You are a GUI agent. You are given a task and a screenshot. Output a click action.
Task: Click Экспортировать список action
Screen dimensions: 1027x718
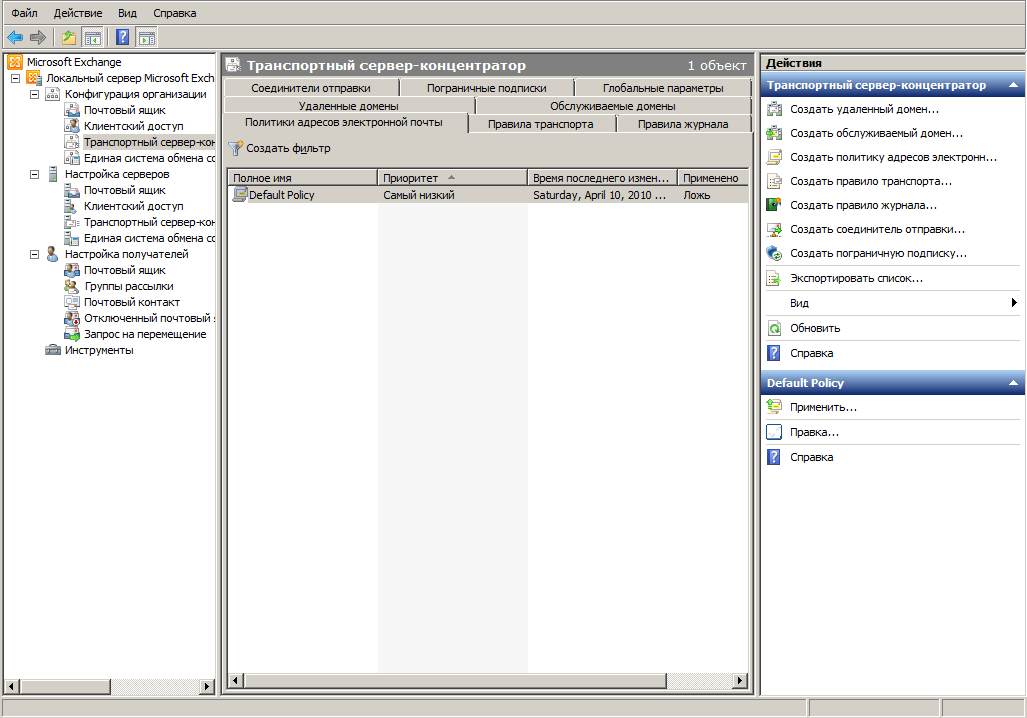[x=856, y=278]
